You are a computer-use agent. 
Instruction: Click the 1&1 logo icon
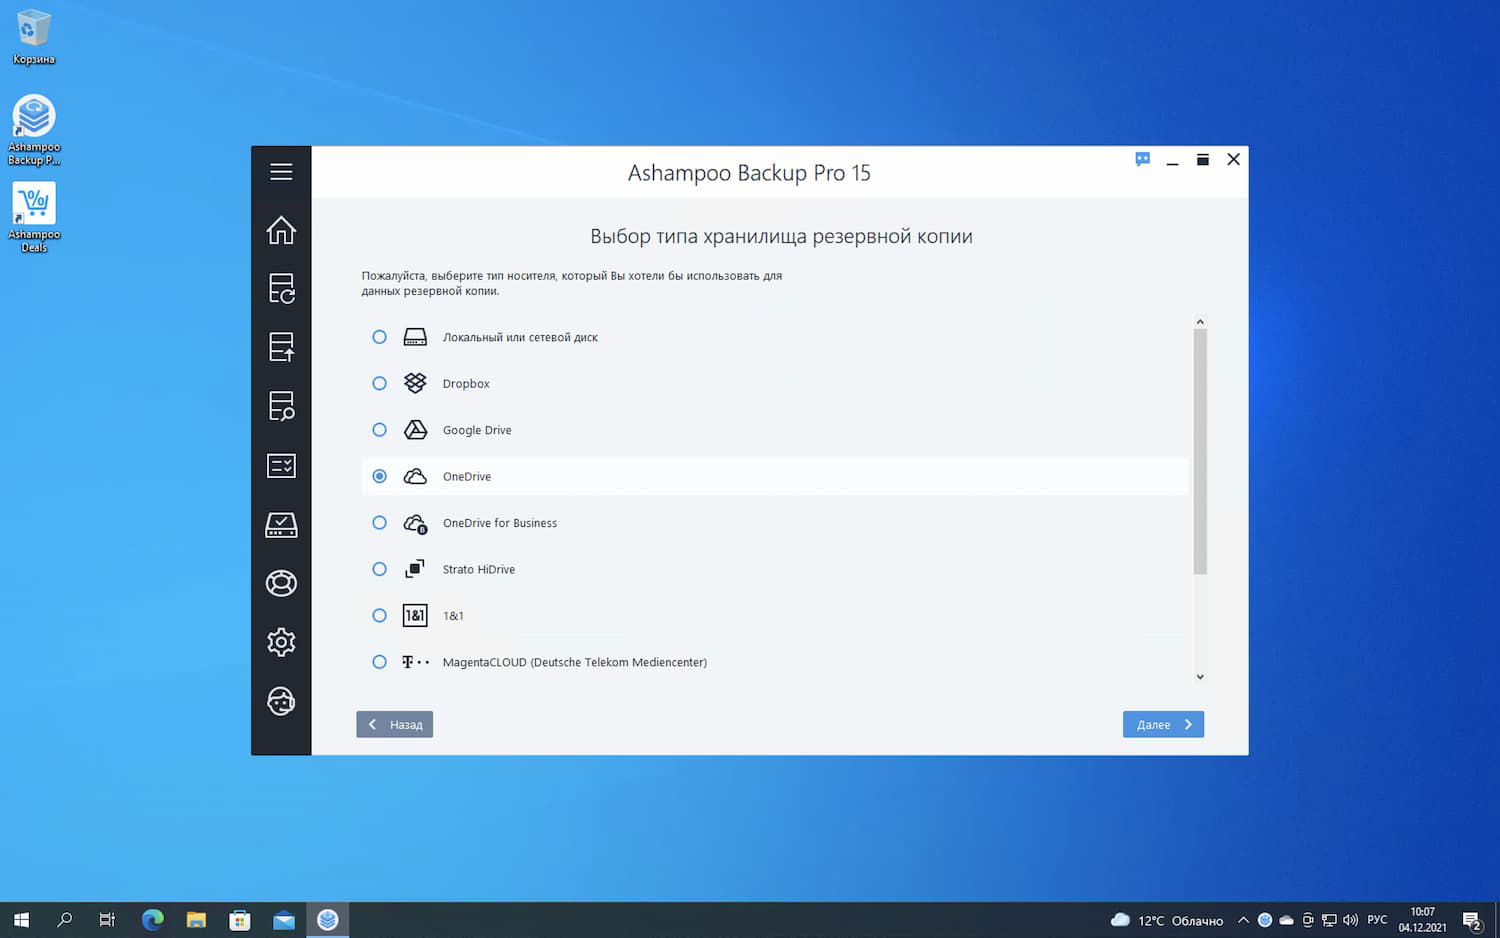click(x=415, y=615)
